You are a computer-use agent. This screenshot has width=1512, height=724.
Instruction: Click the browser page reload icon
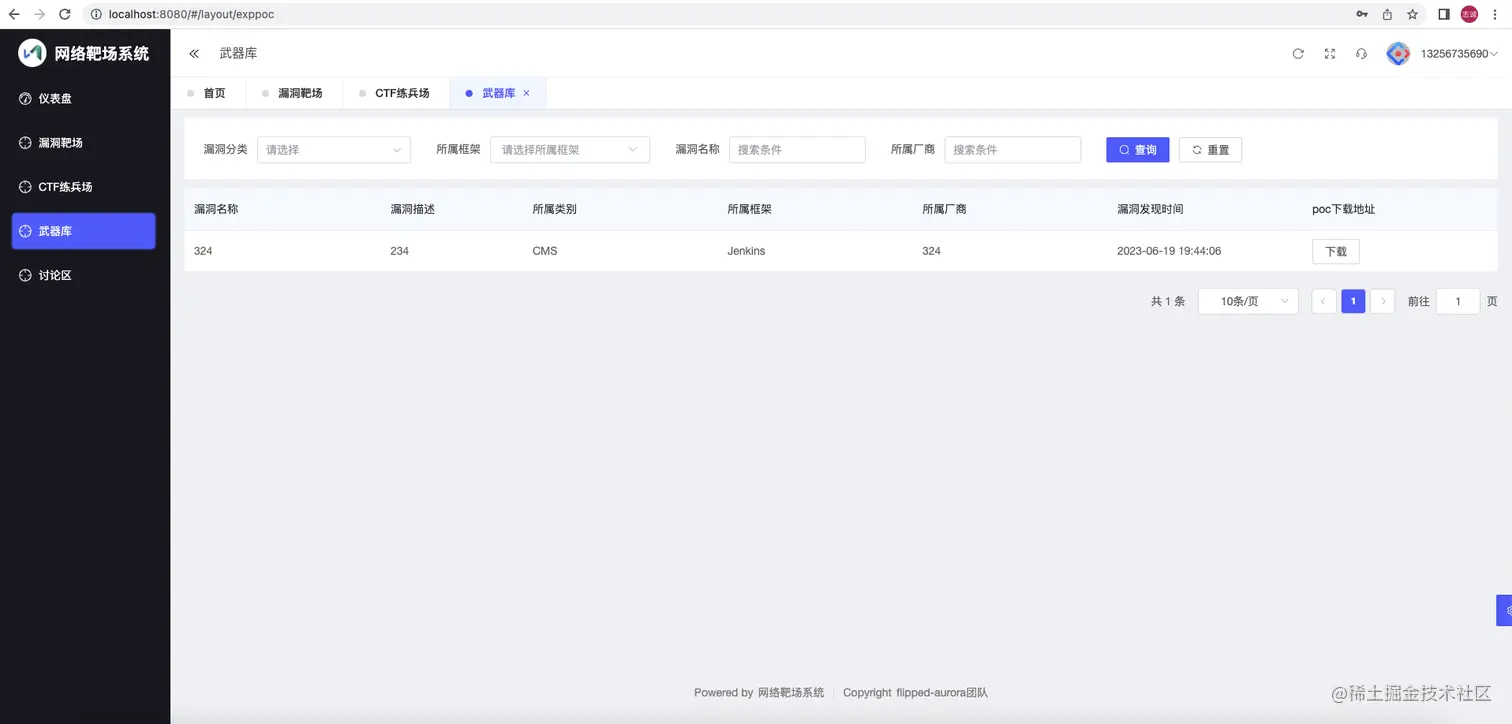click(65, 14)
